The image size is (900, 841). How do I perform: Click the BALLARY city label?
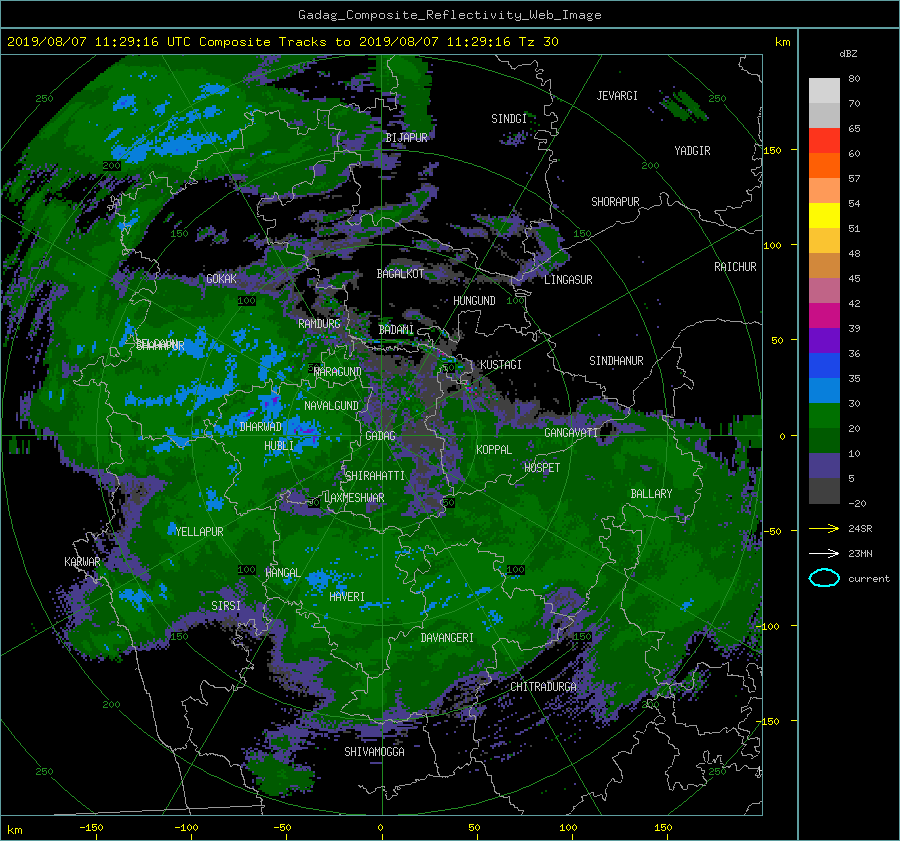651,494
